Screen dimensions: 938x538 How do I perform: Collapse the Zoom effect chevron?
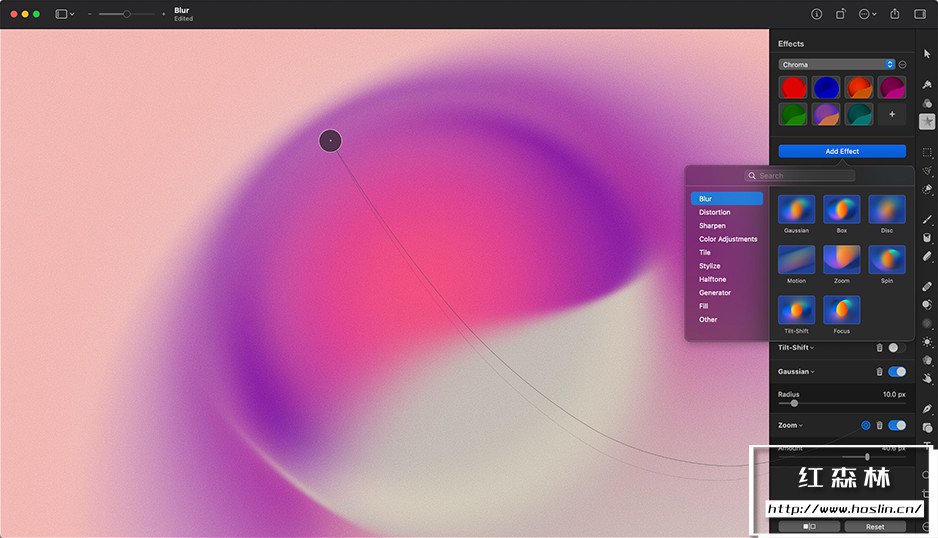point(801,425)
